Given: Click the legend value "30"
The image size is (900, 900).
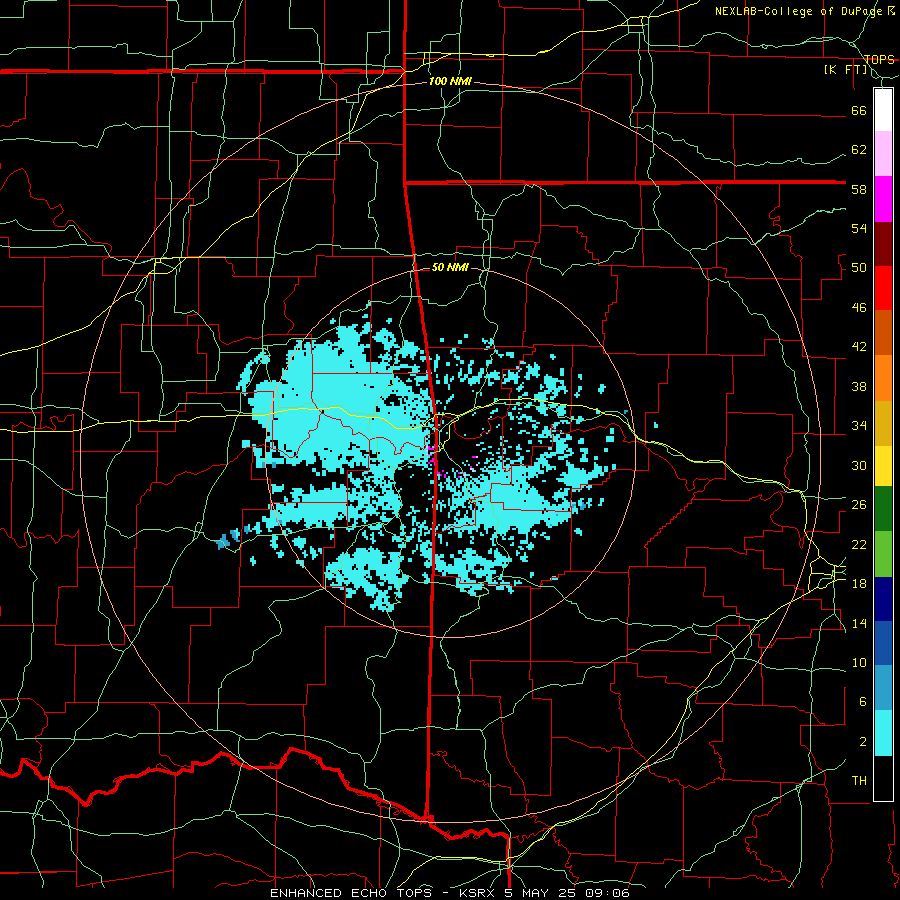Looking at the screenshot, I should [859, 465].
